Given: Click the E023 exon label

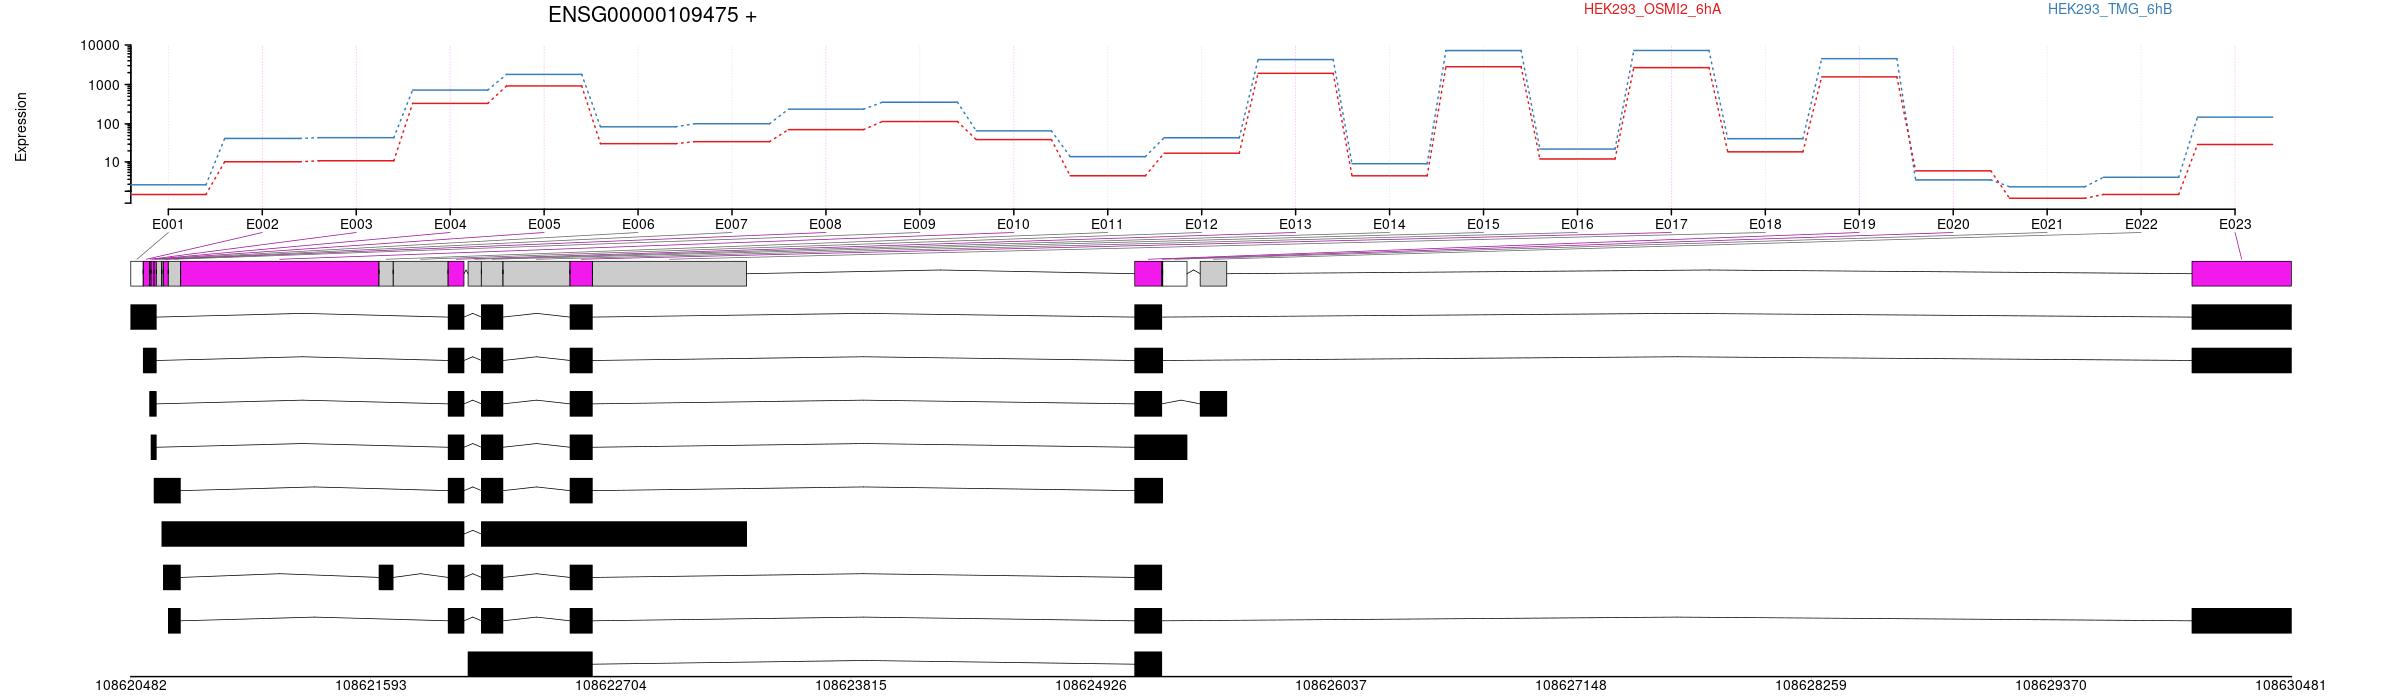Looking at the screenshot, I should [x=2235, y=224].
